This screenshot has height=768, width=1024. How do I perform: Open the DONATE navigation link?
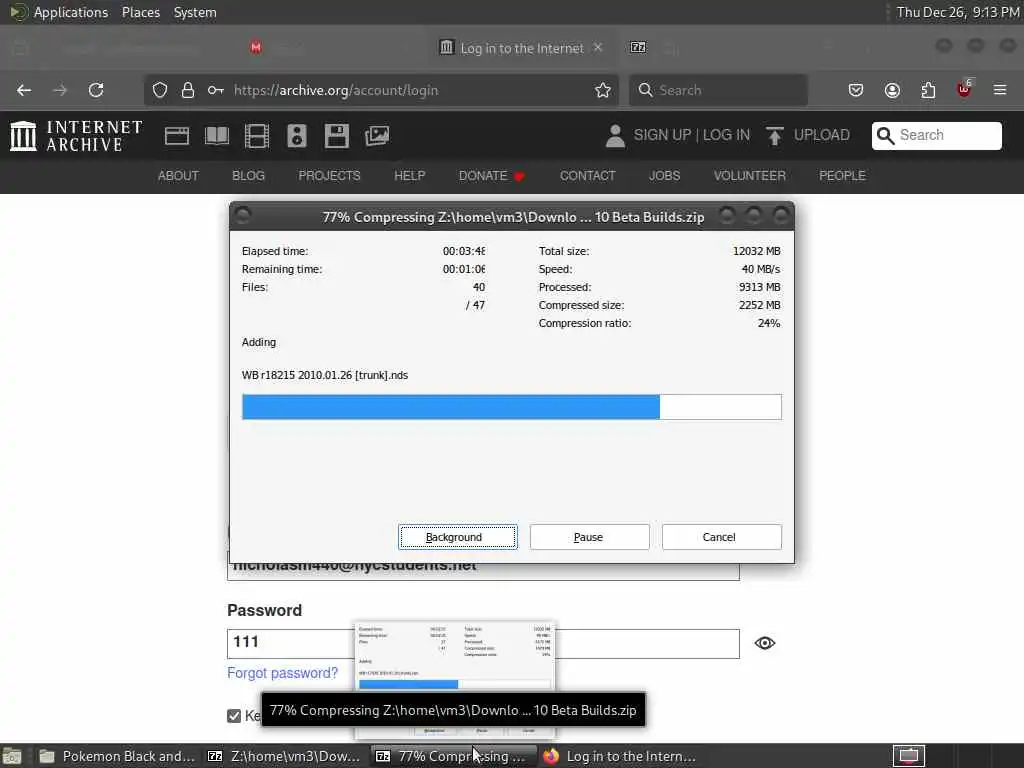tap(491, 176)
